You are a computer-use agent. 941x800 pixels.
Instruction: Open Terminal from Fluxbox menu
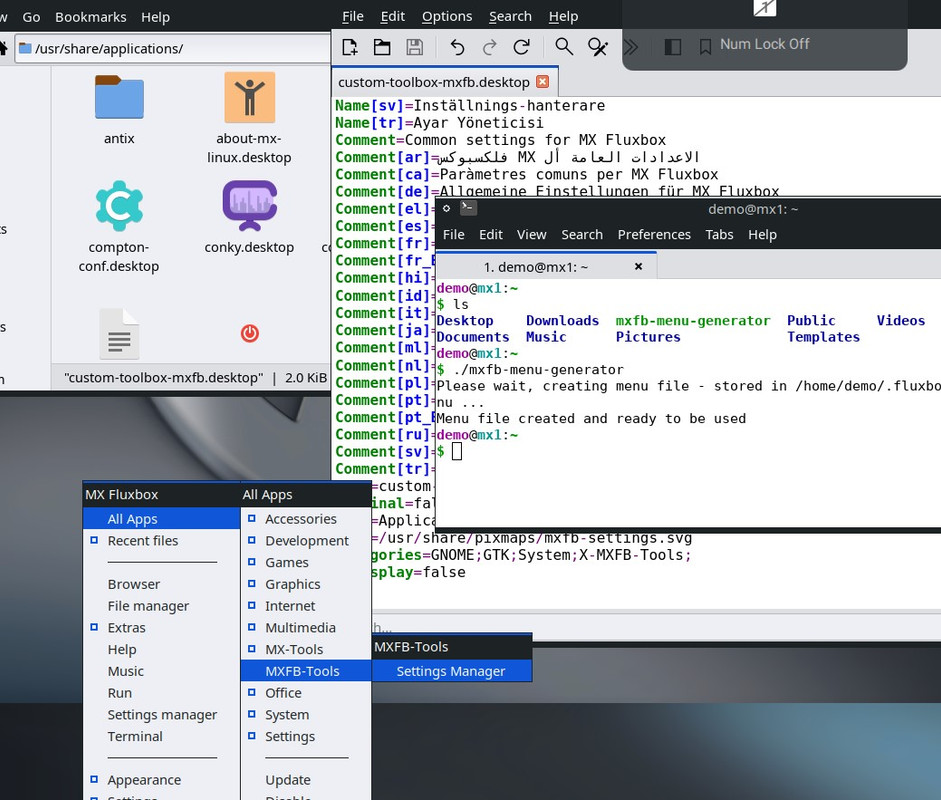[161, 736]
